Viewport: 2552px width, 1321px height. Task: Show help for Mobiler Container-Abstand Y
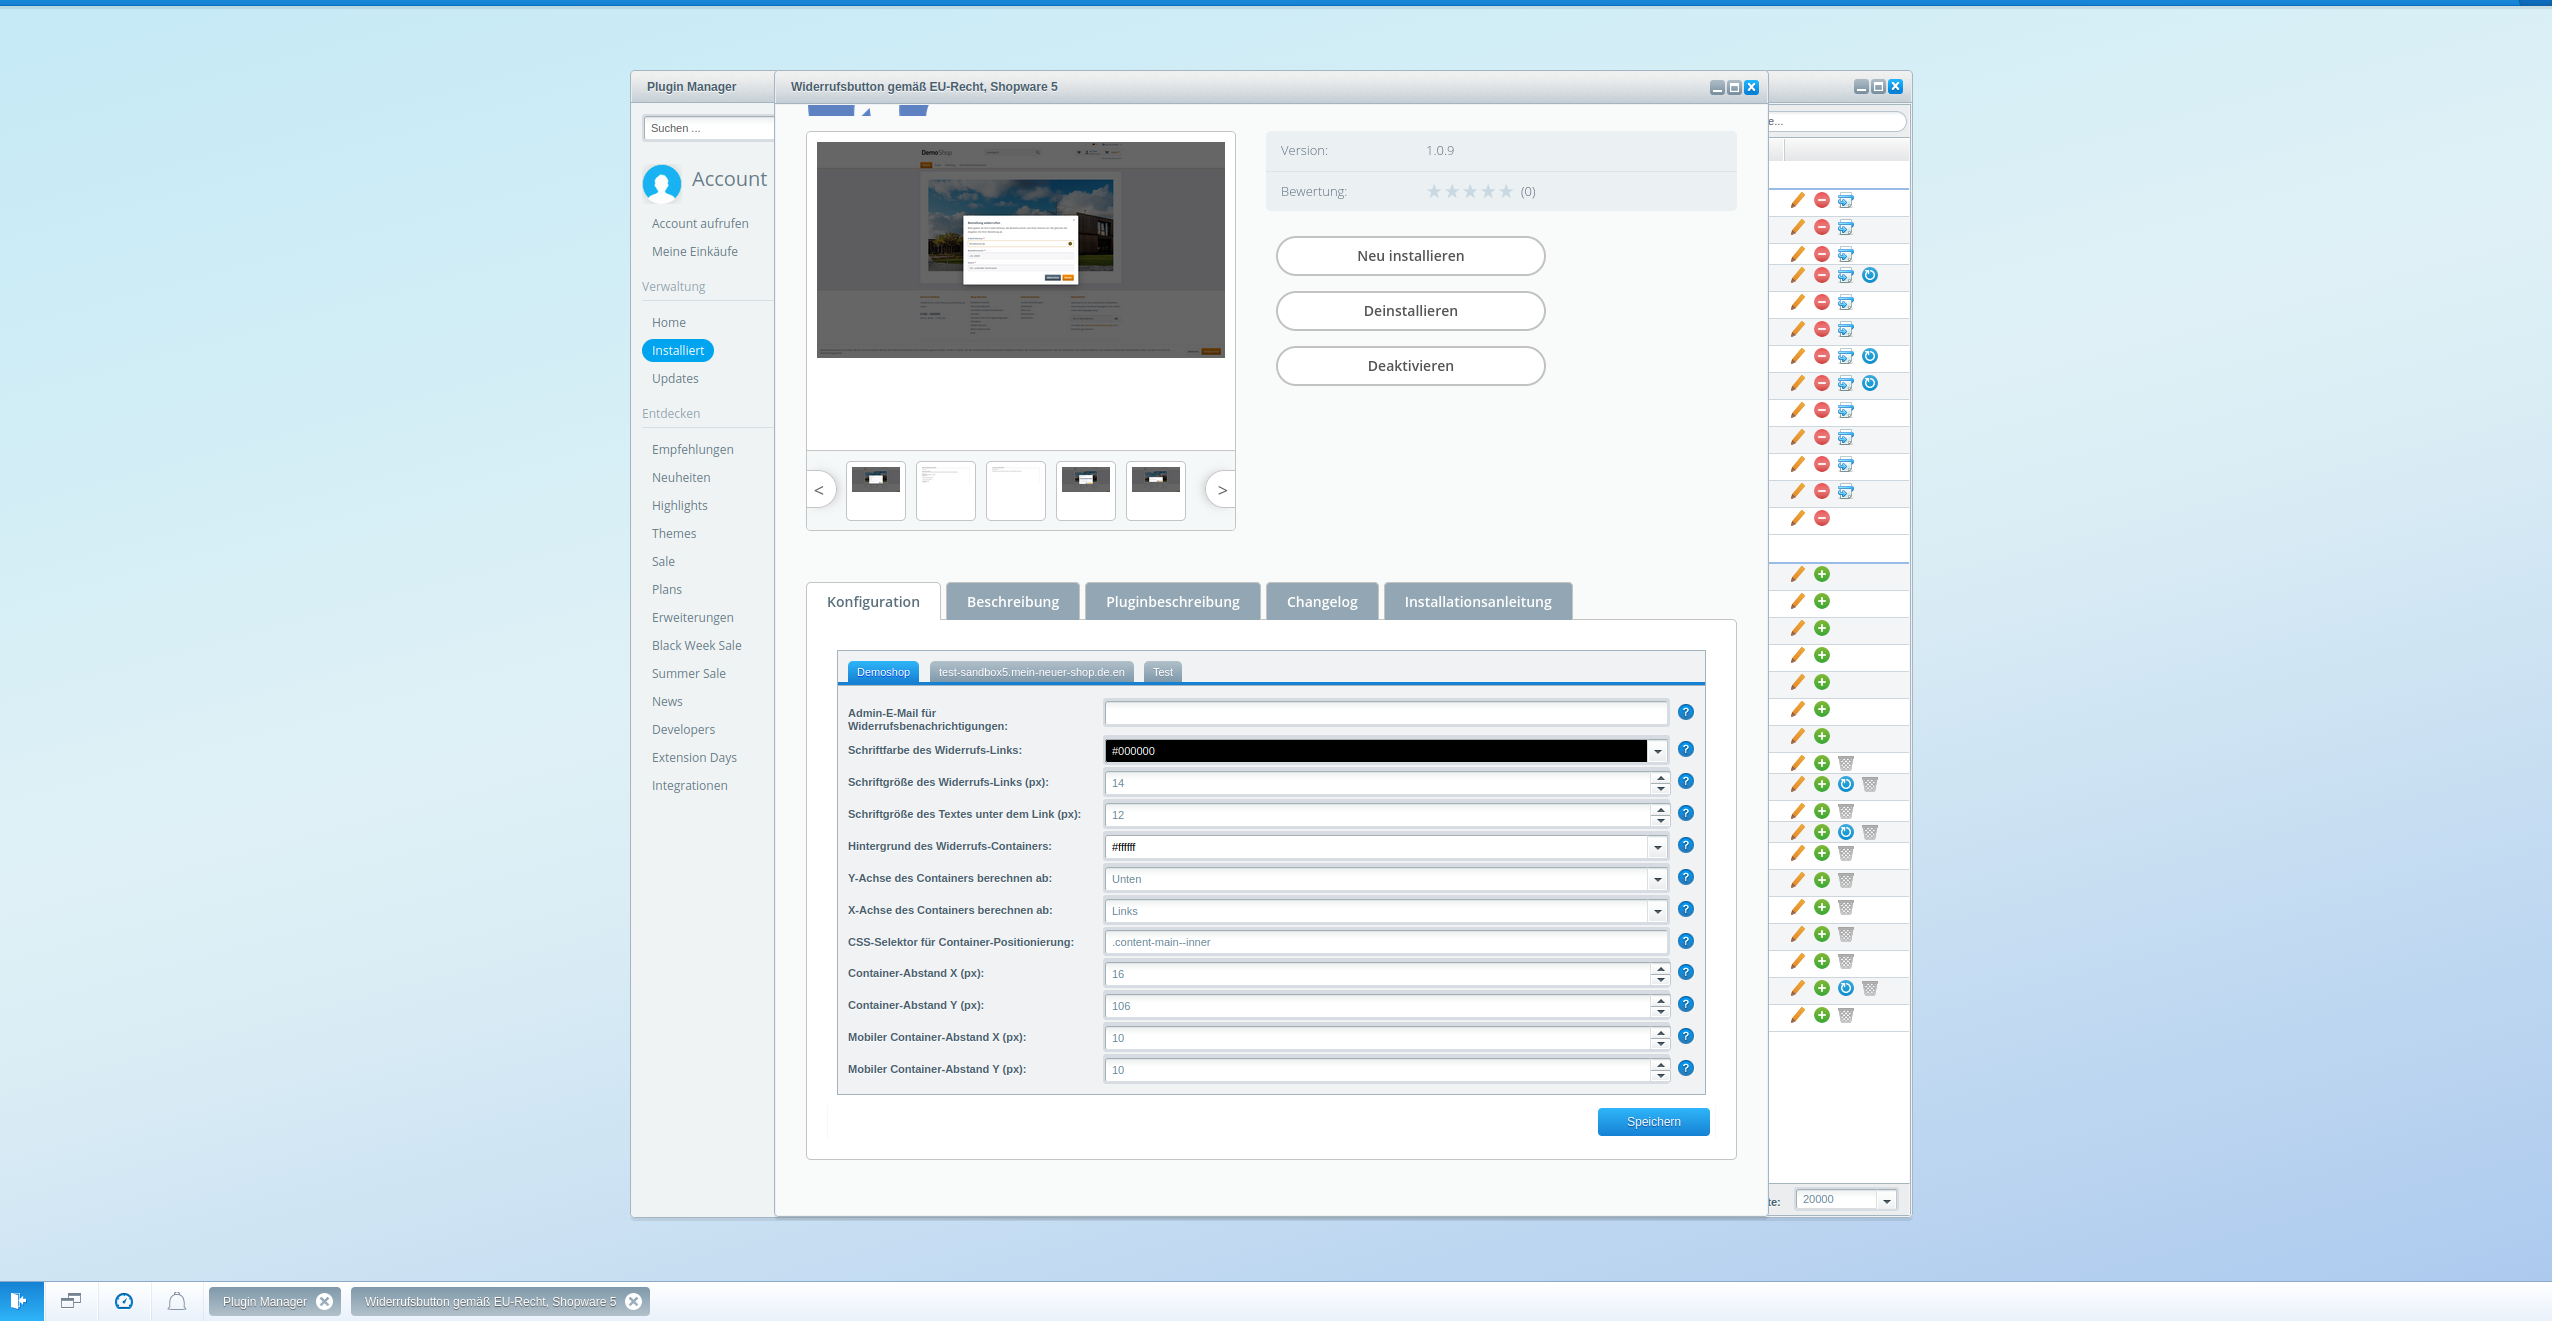pyautogui.click(x=1686, y=1068)
